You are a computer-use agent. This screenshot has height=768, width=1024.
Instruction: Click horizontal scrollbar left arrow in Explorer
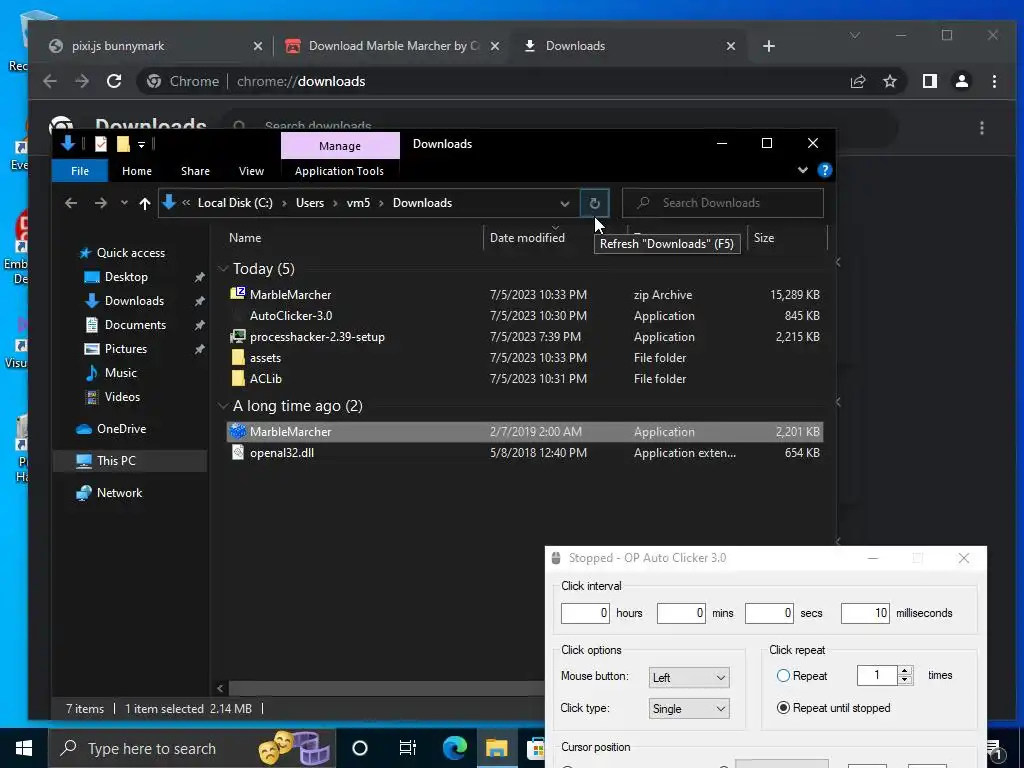[220, 688]
